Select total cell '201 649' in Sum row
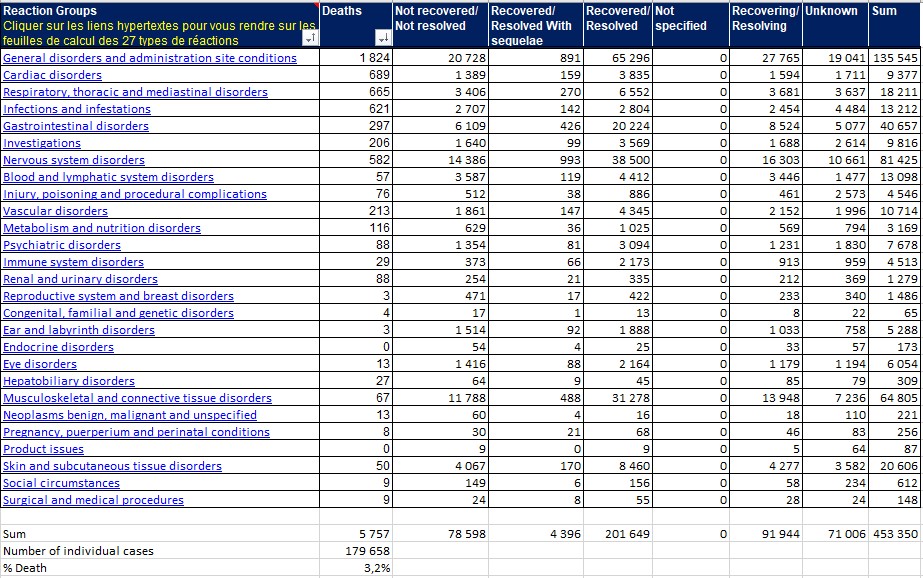923x578 pixels. pyautogui.click(x=618, y=534)
